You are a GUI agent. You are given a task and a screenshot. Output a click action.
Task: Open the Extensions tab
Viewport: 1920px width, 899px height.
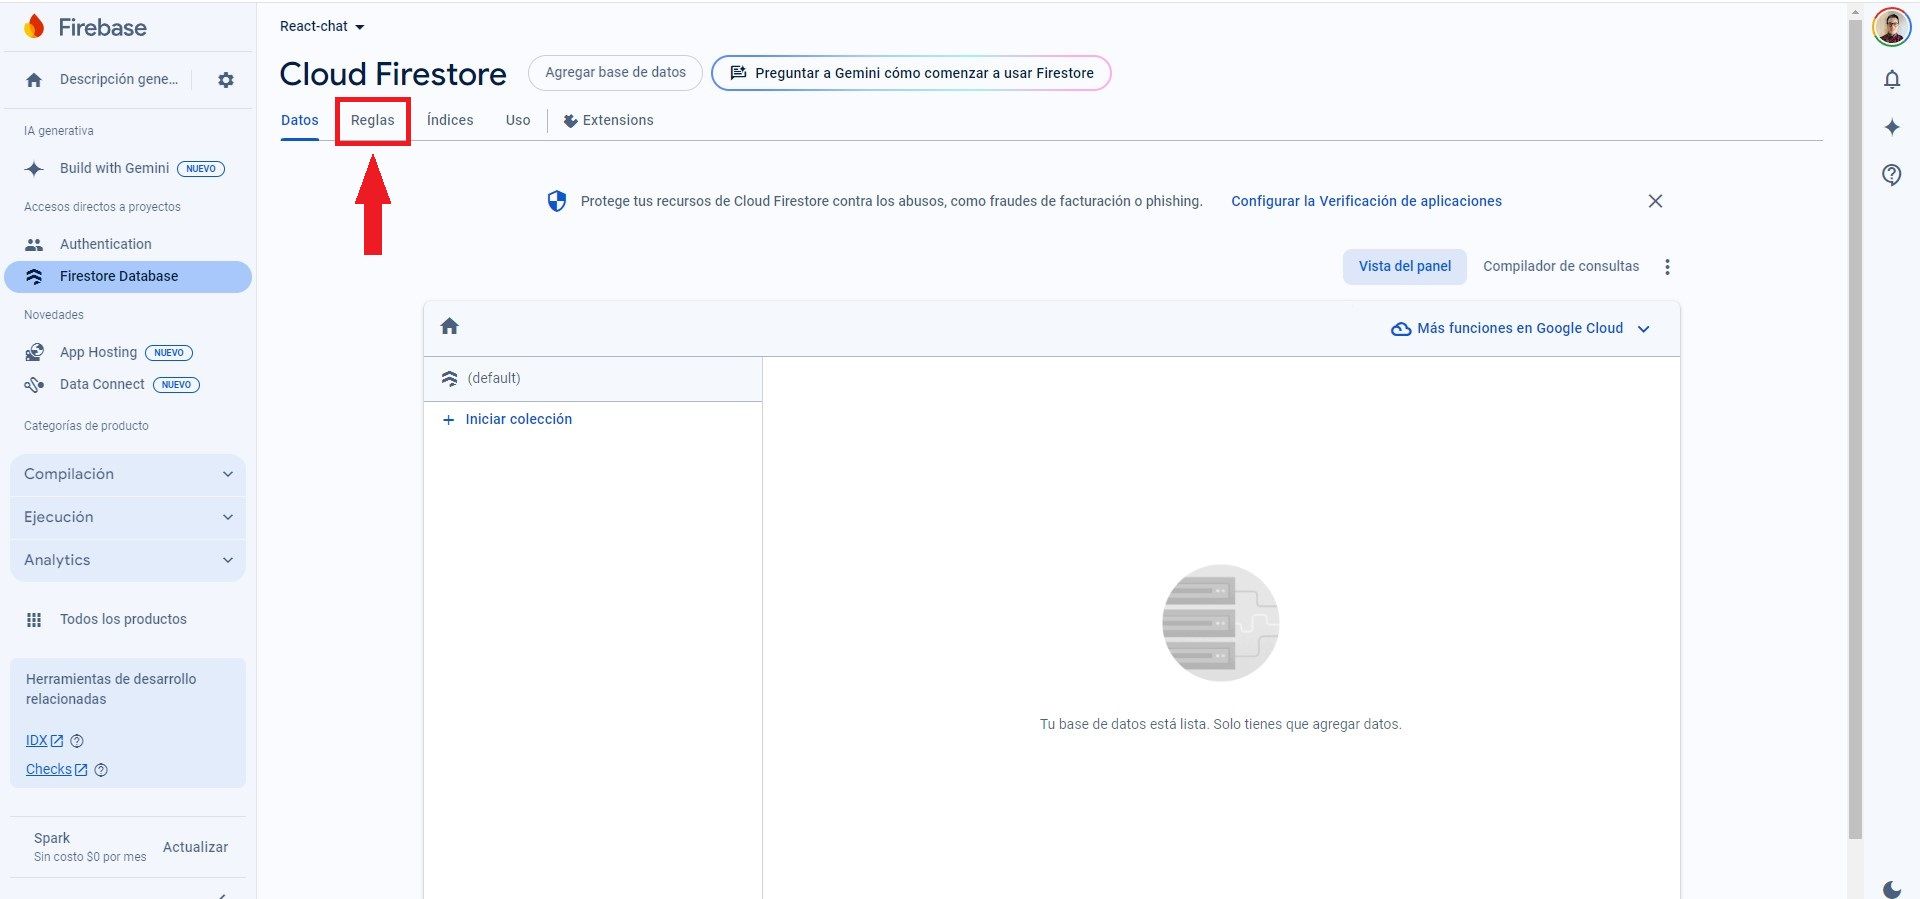pos(608,121)
